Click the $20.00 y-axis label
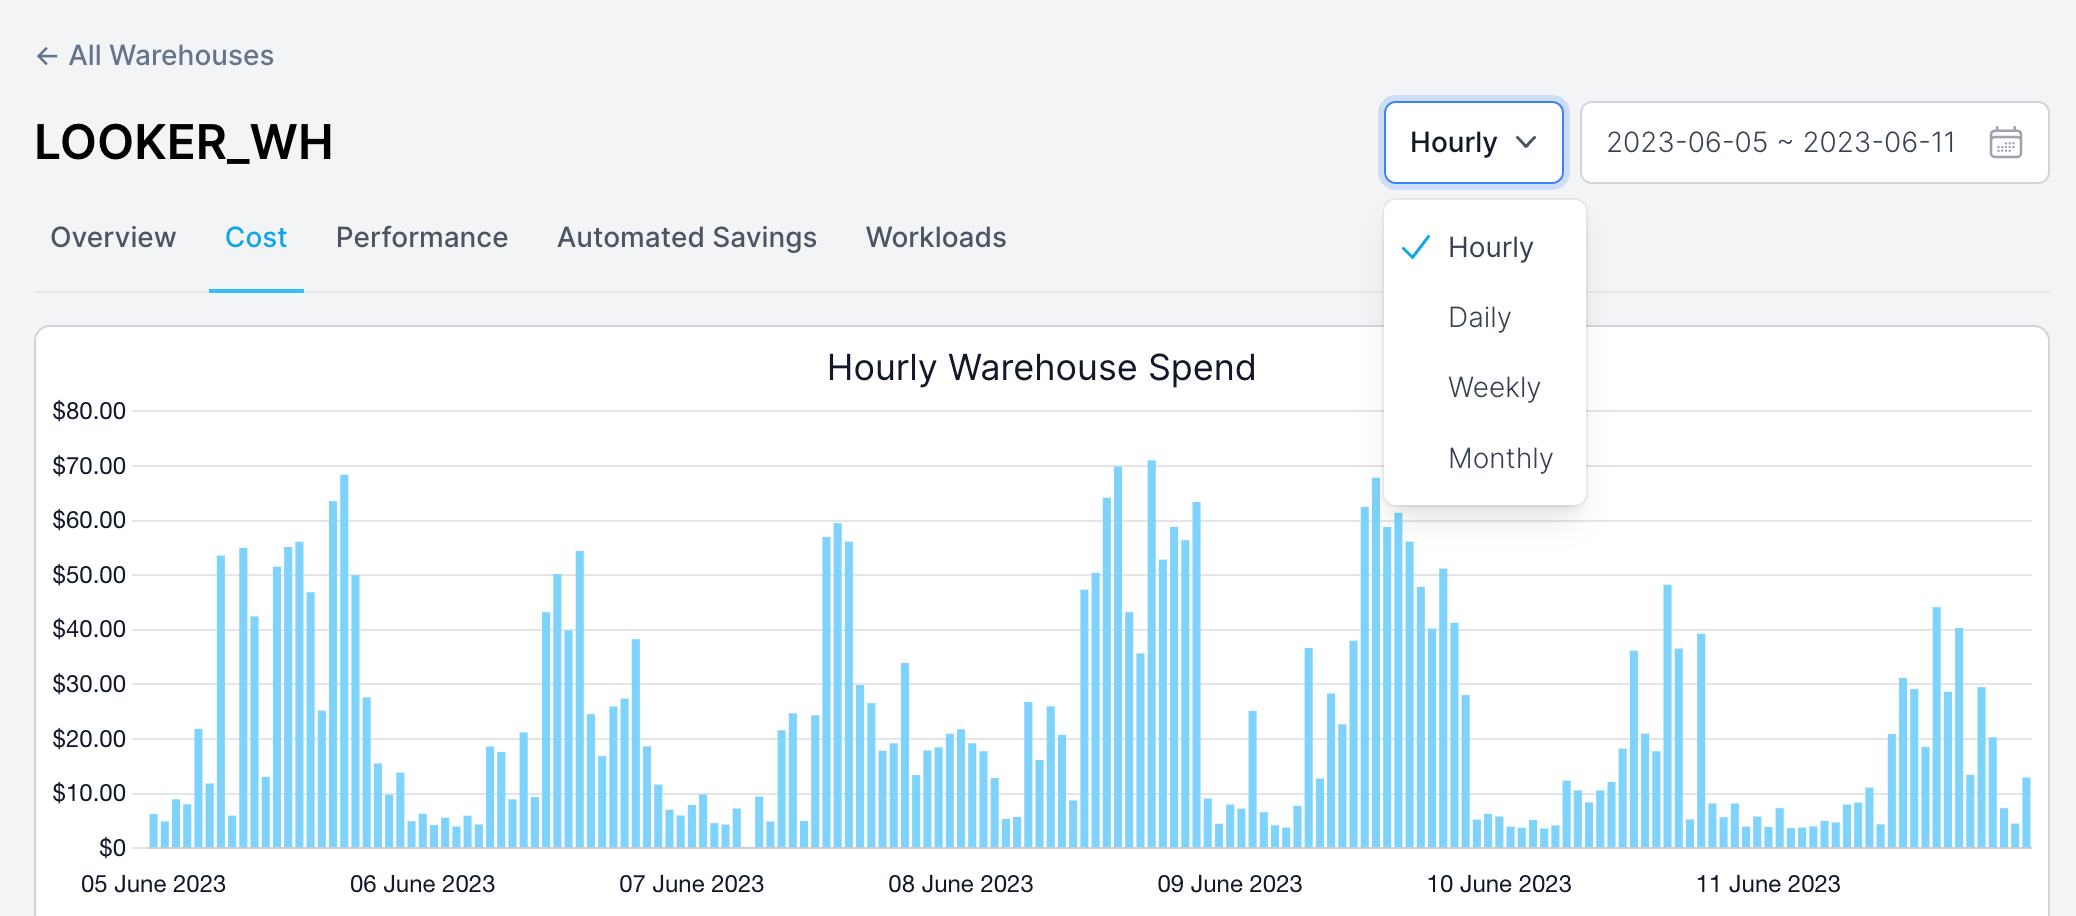This screenshot has width=2076, height=916. pos(89,739)
